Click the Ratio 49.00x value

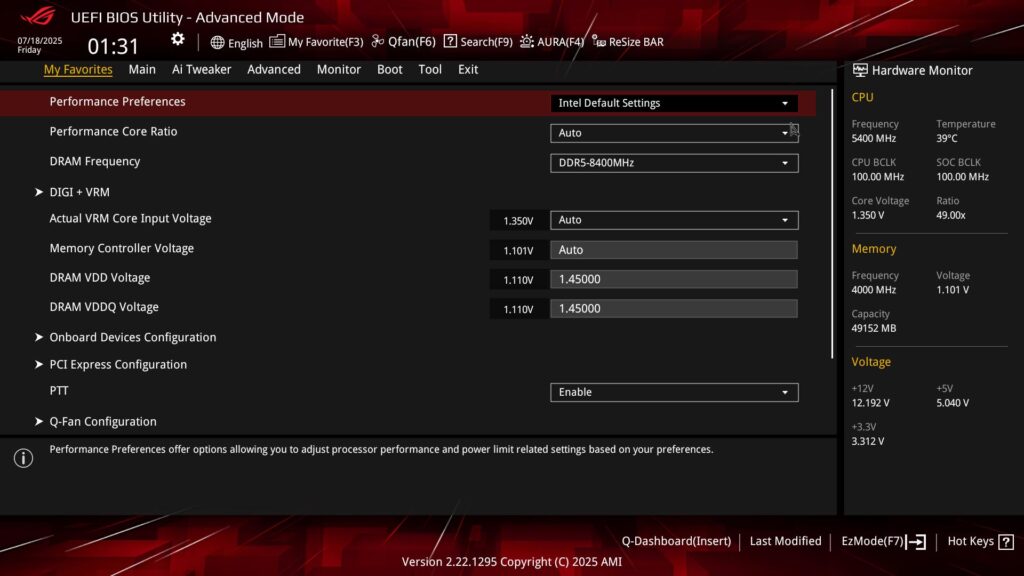pyautogui.click(x=950, y=215)
